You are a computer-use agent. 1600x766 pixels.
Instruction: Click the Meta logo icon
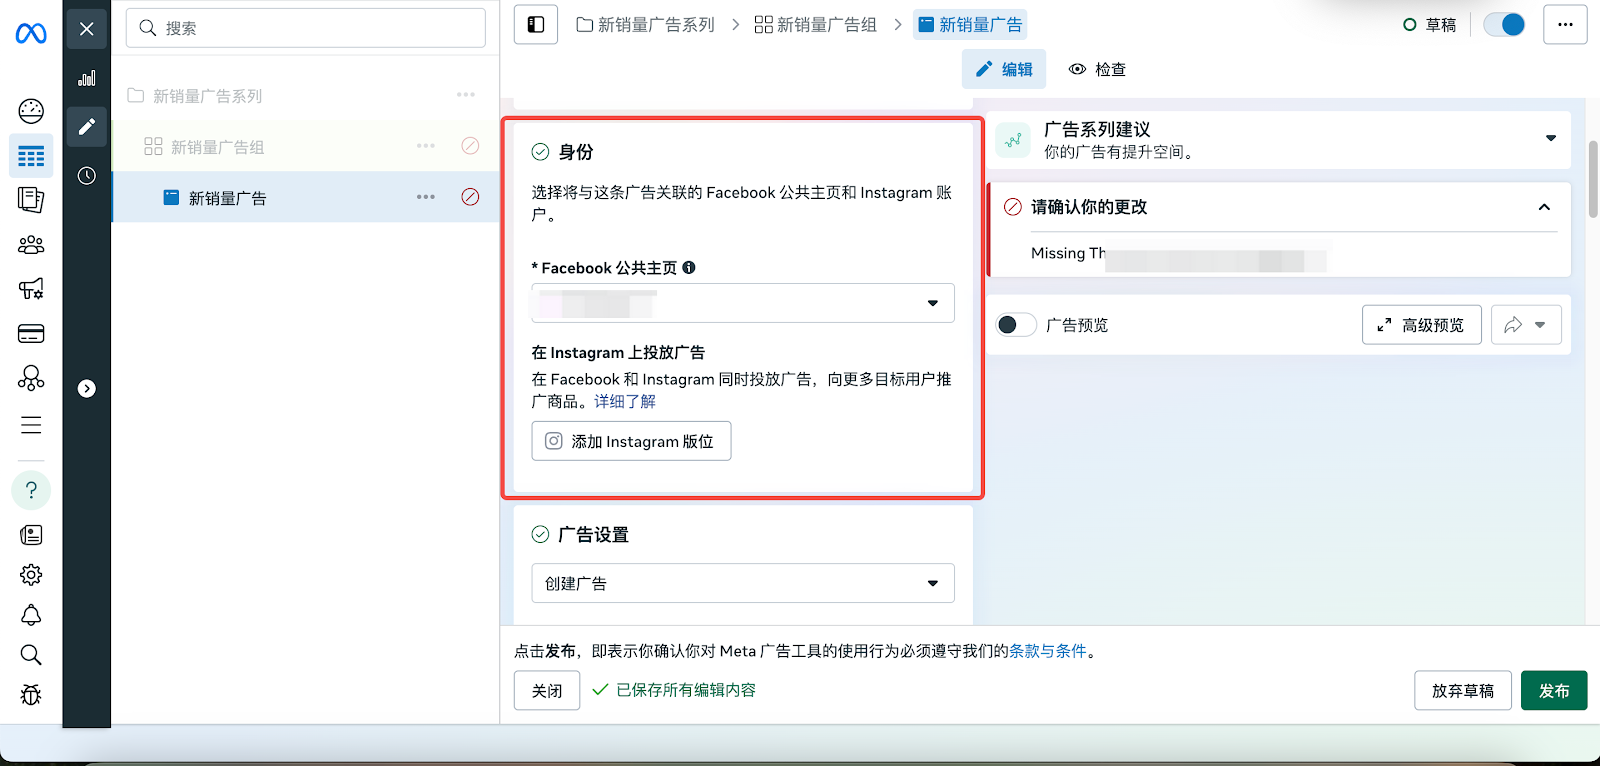tap(31, 33)
